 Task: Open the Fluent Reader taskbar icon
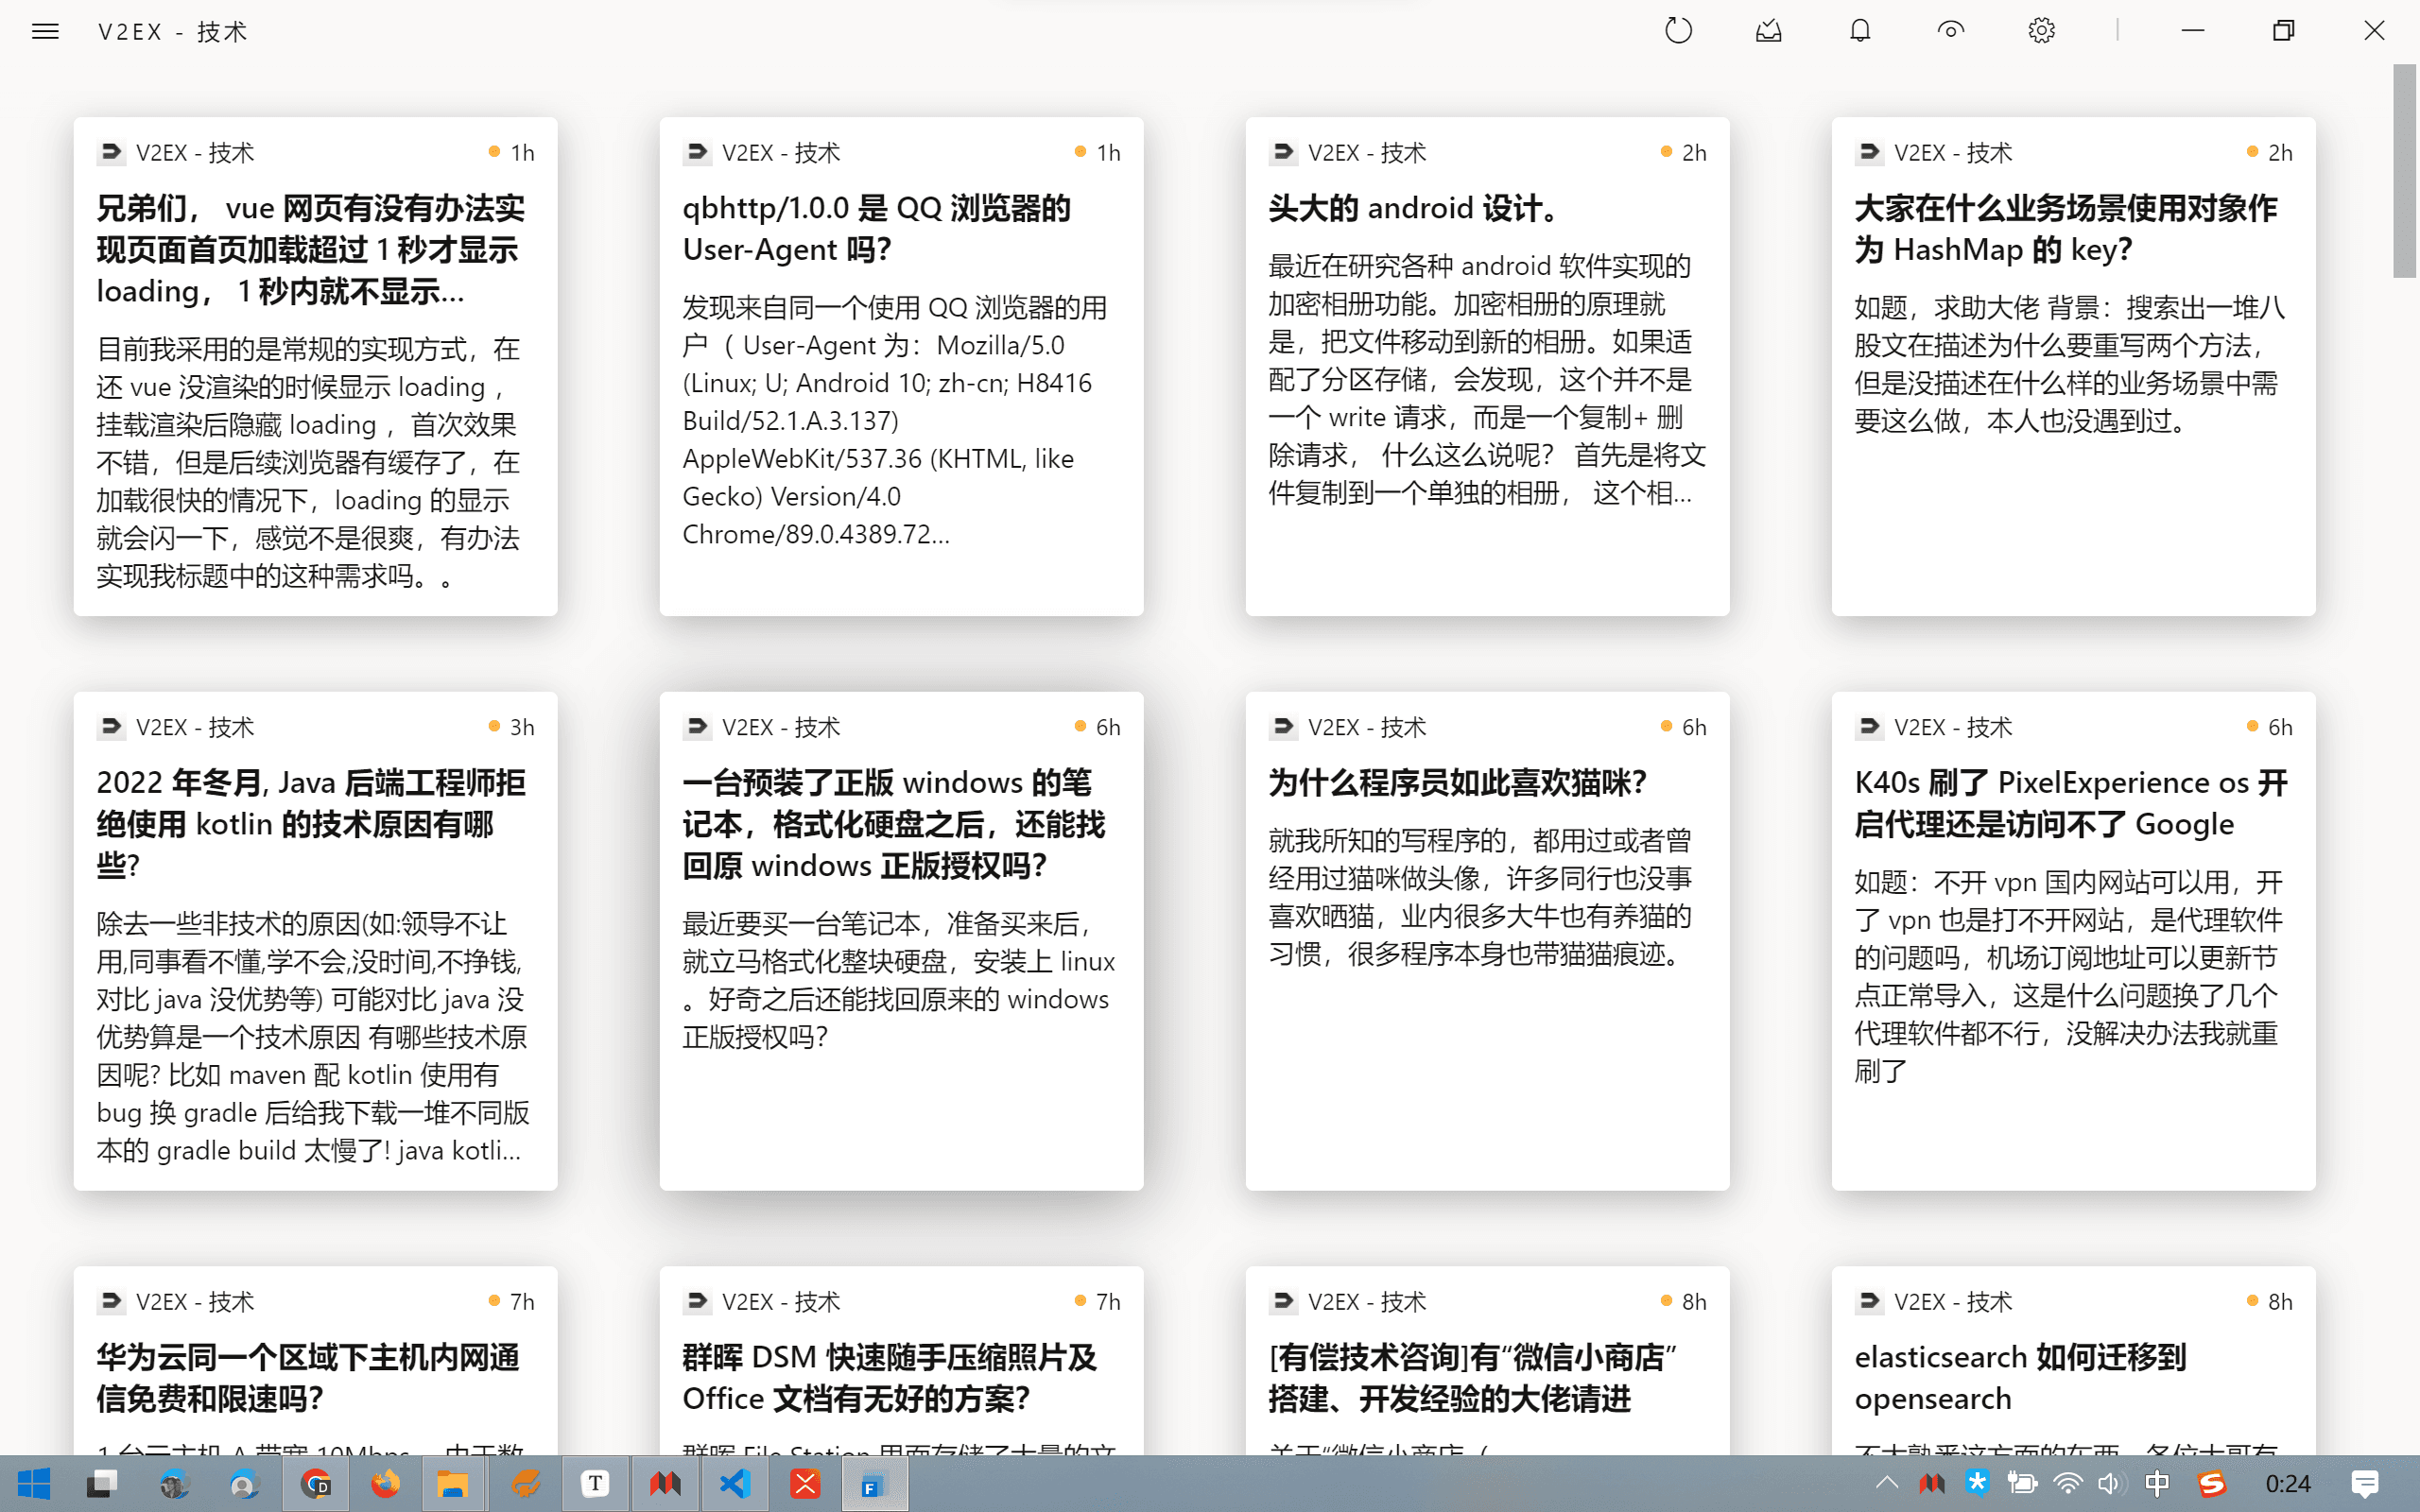coord(874,1483)
